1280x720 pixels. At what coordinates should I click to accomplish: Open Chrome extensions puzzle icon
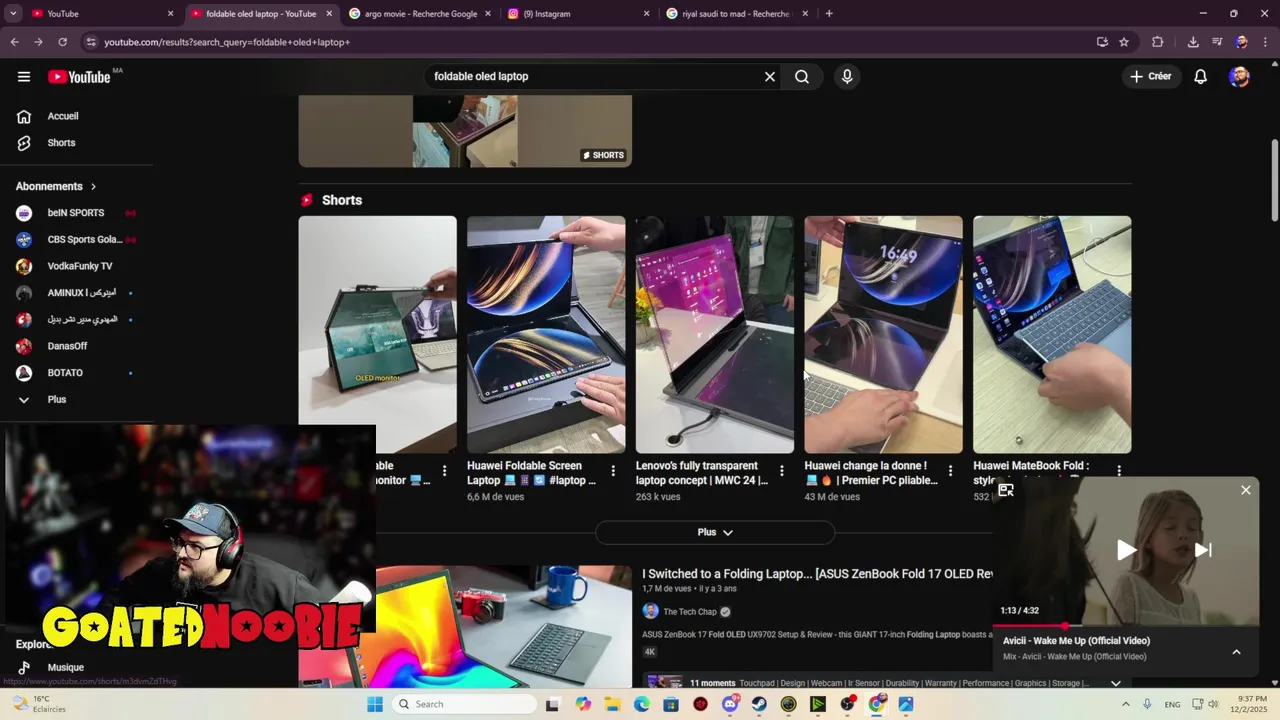point(1158,42)
